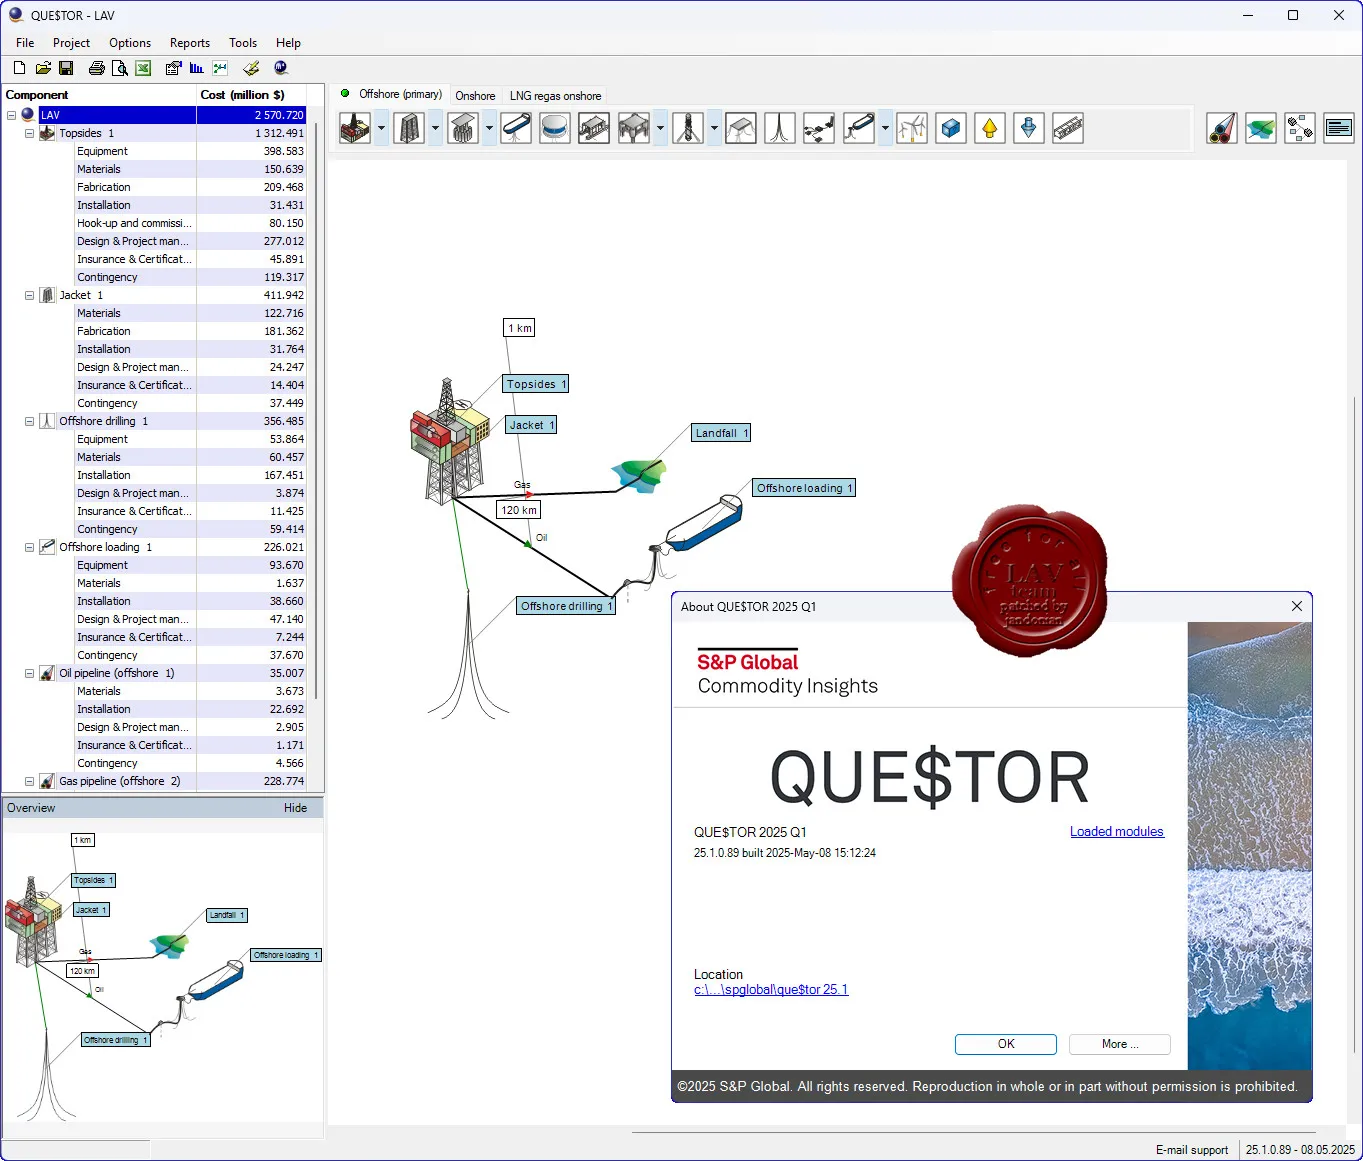Expand the Gas pipeline tree node

(x=29, y=781)
